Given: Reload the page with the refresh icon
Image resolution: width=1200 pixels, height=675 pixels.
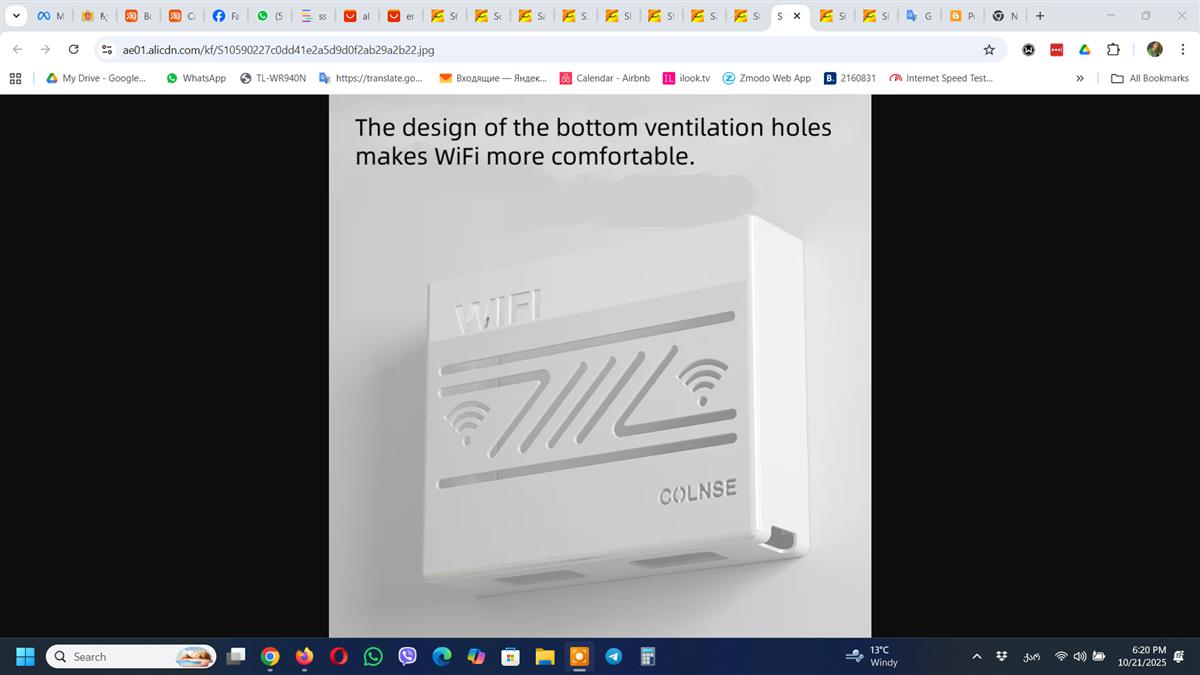Looking at the screenshot, I should coord(74,49).
